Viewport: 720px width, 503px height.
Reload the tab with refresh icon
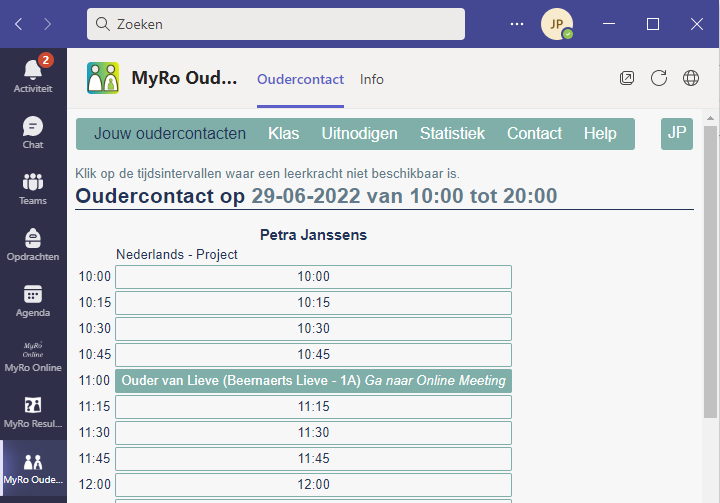(659, 78)
